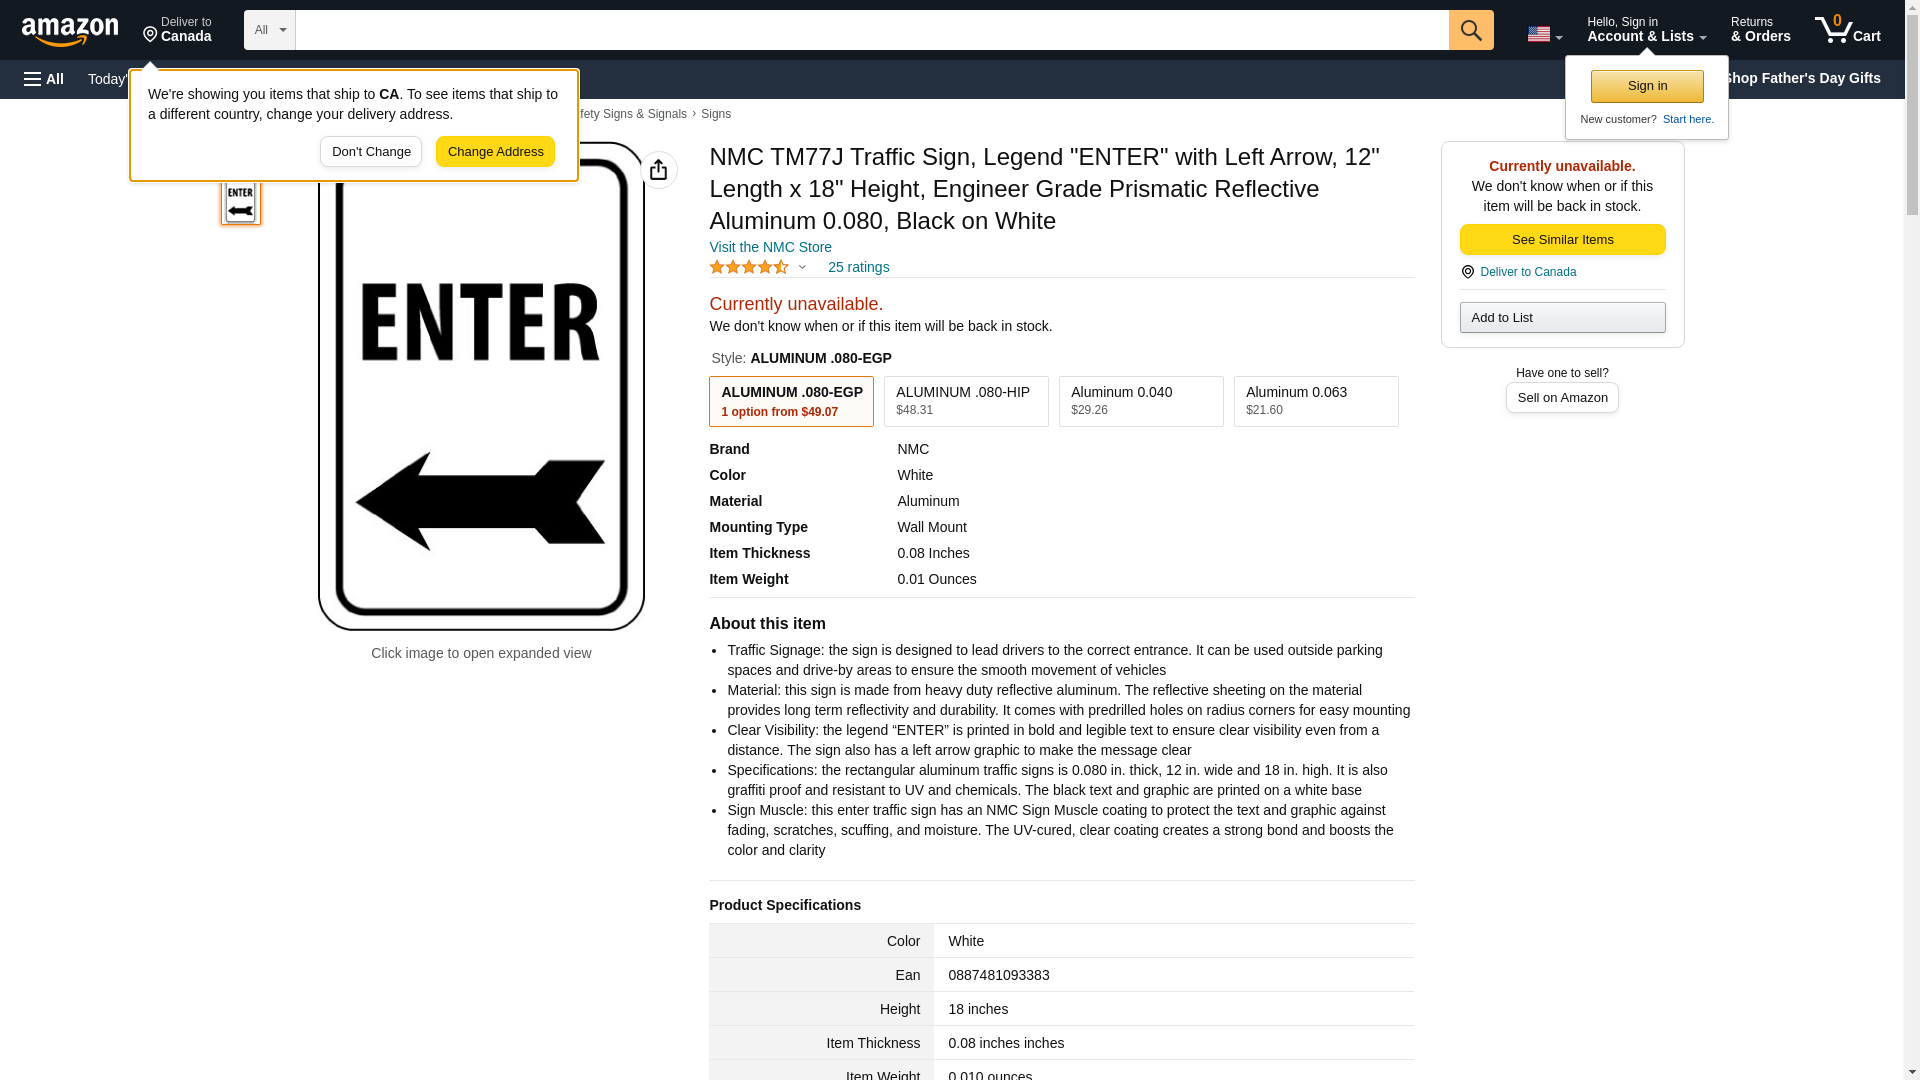
Task: Click the Change Address button
Action: (x=495, y=152)
